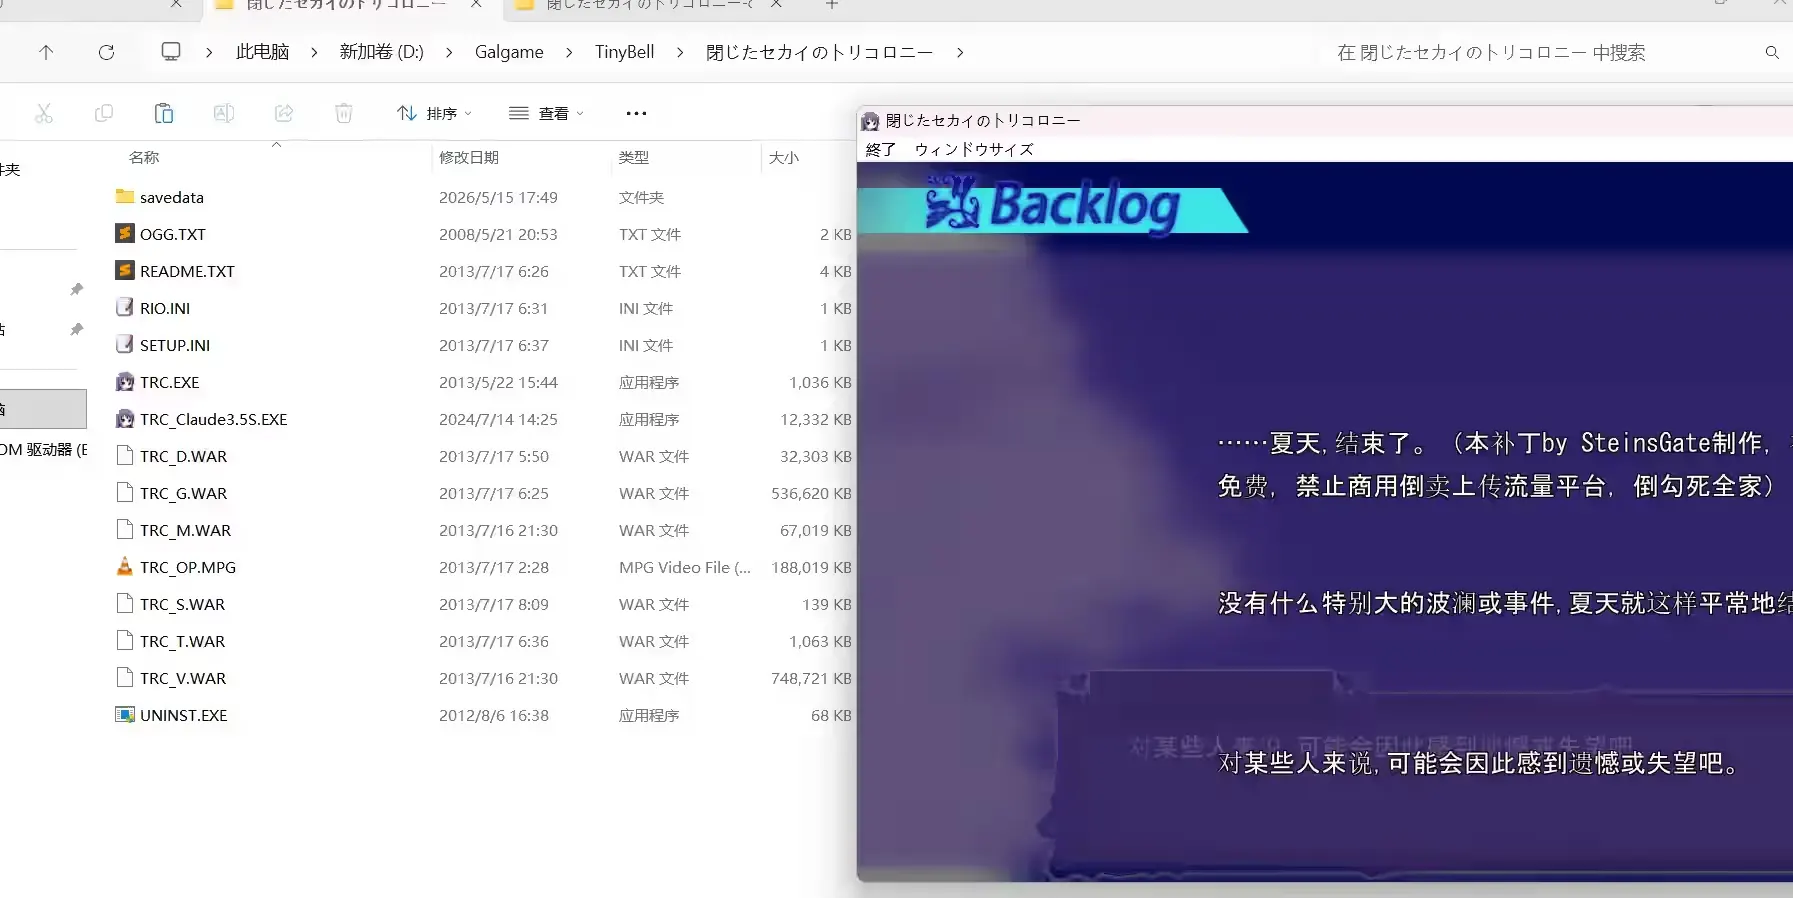Select the savedata folder icon

[125, 197]
